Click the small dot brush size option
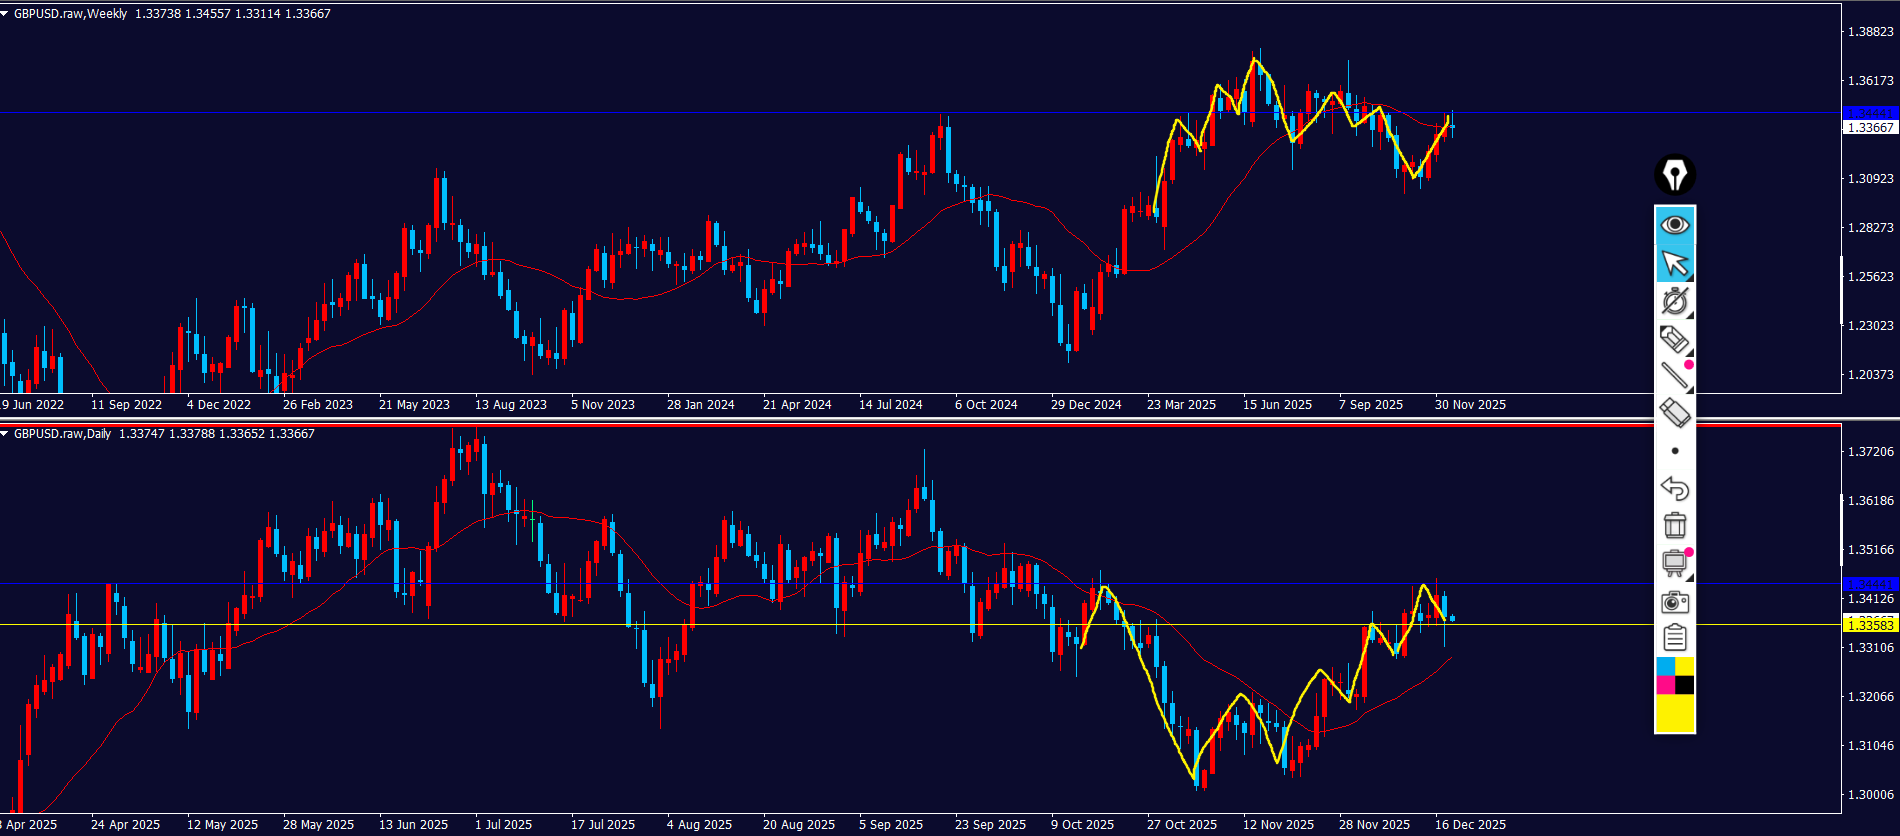The height and width of the screenshot is (836, 1900). 1675,451
